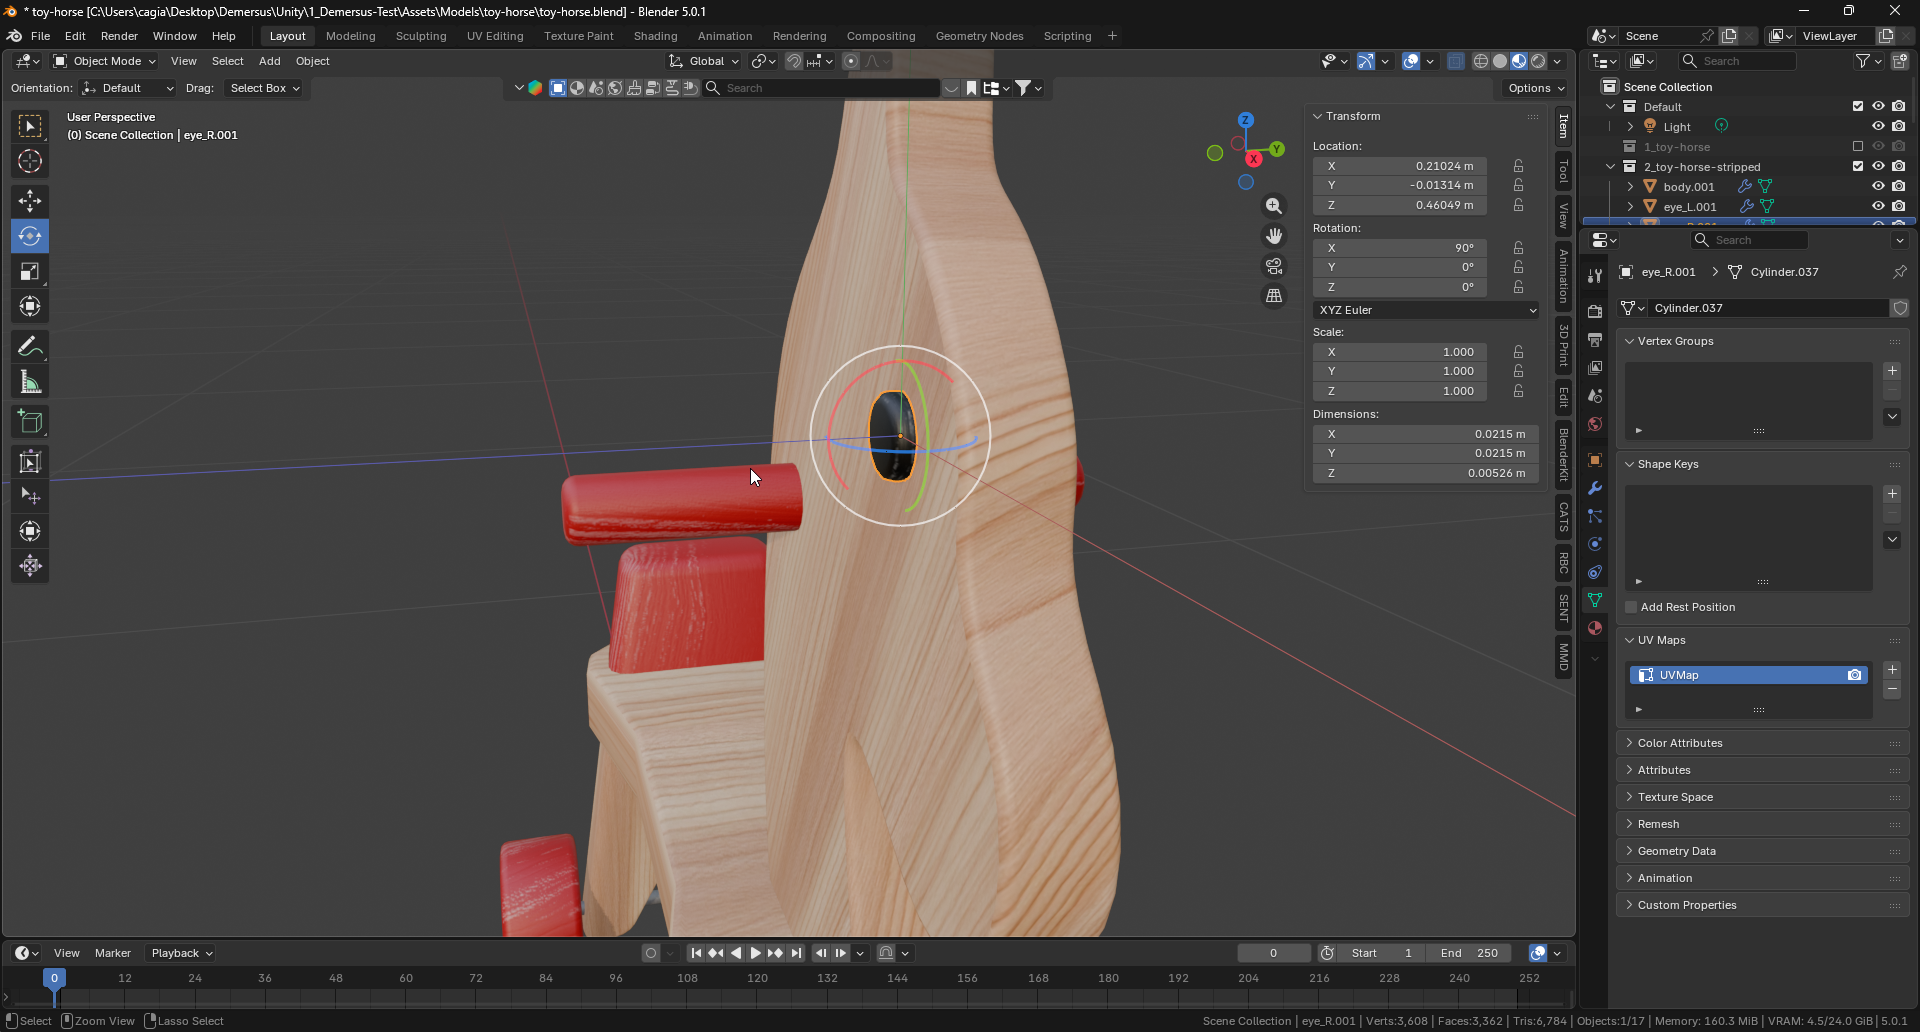
Task: Hide eye_L.001 with its eye icon
Action: (1878, 206)
